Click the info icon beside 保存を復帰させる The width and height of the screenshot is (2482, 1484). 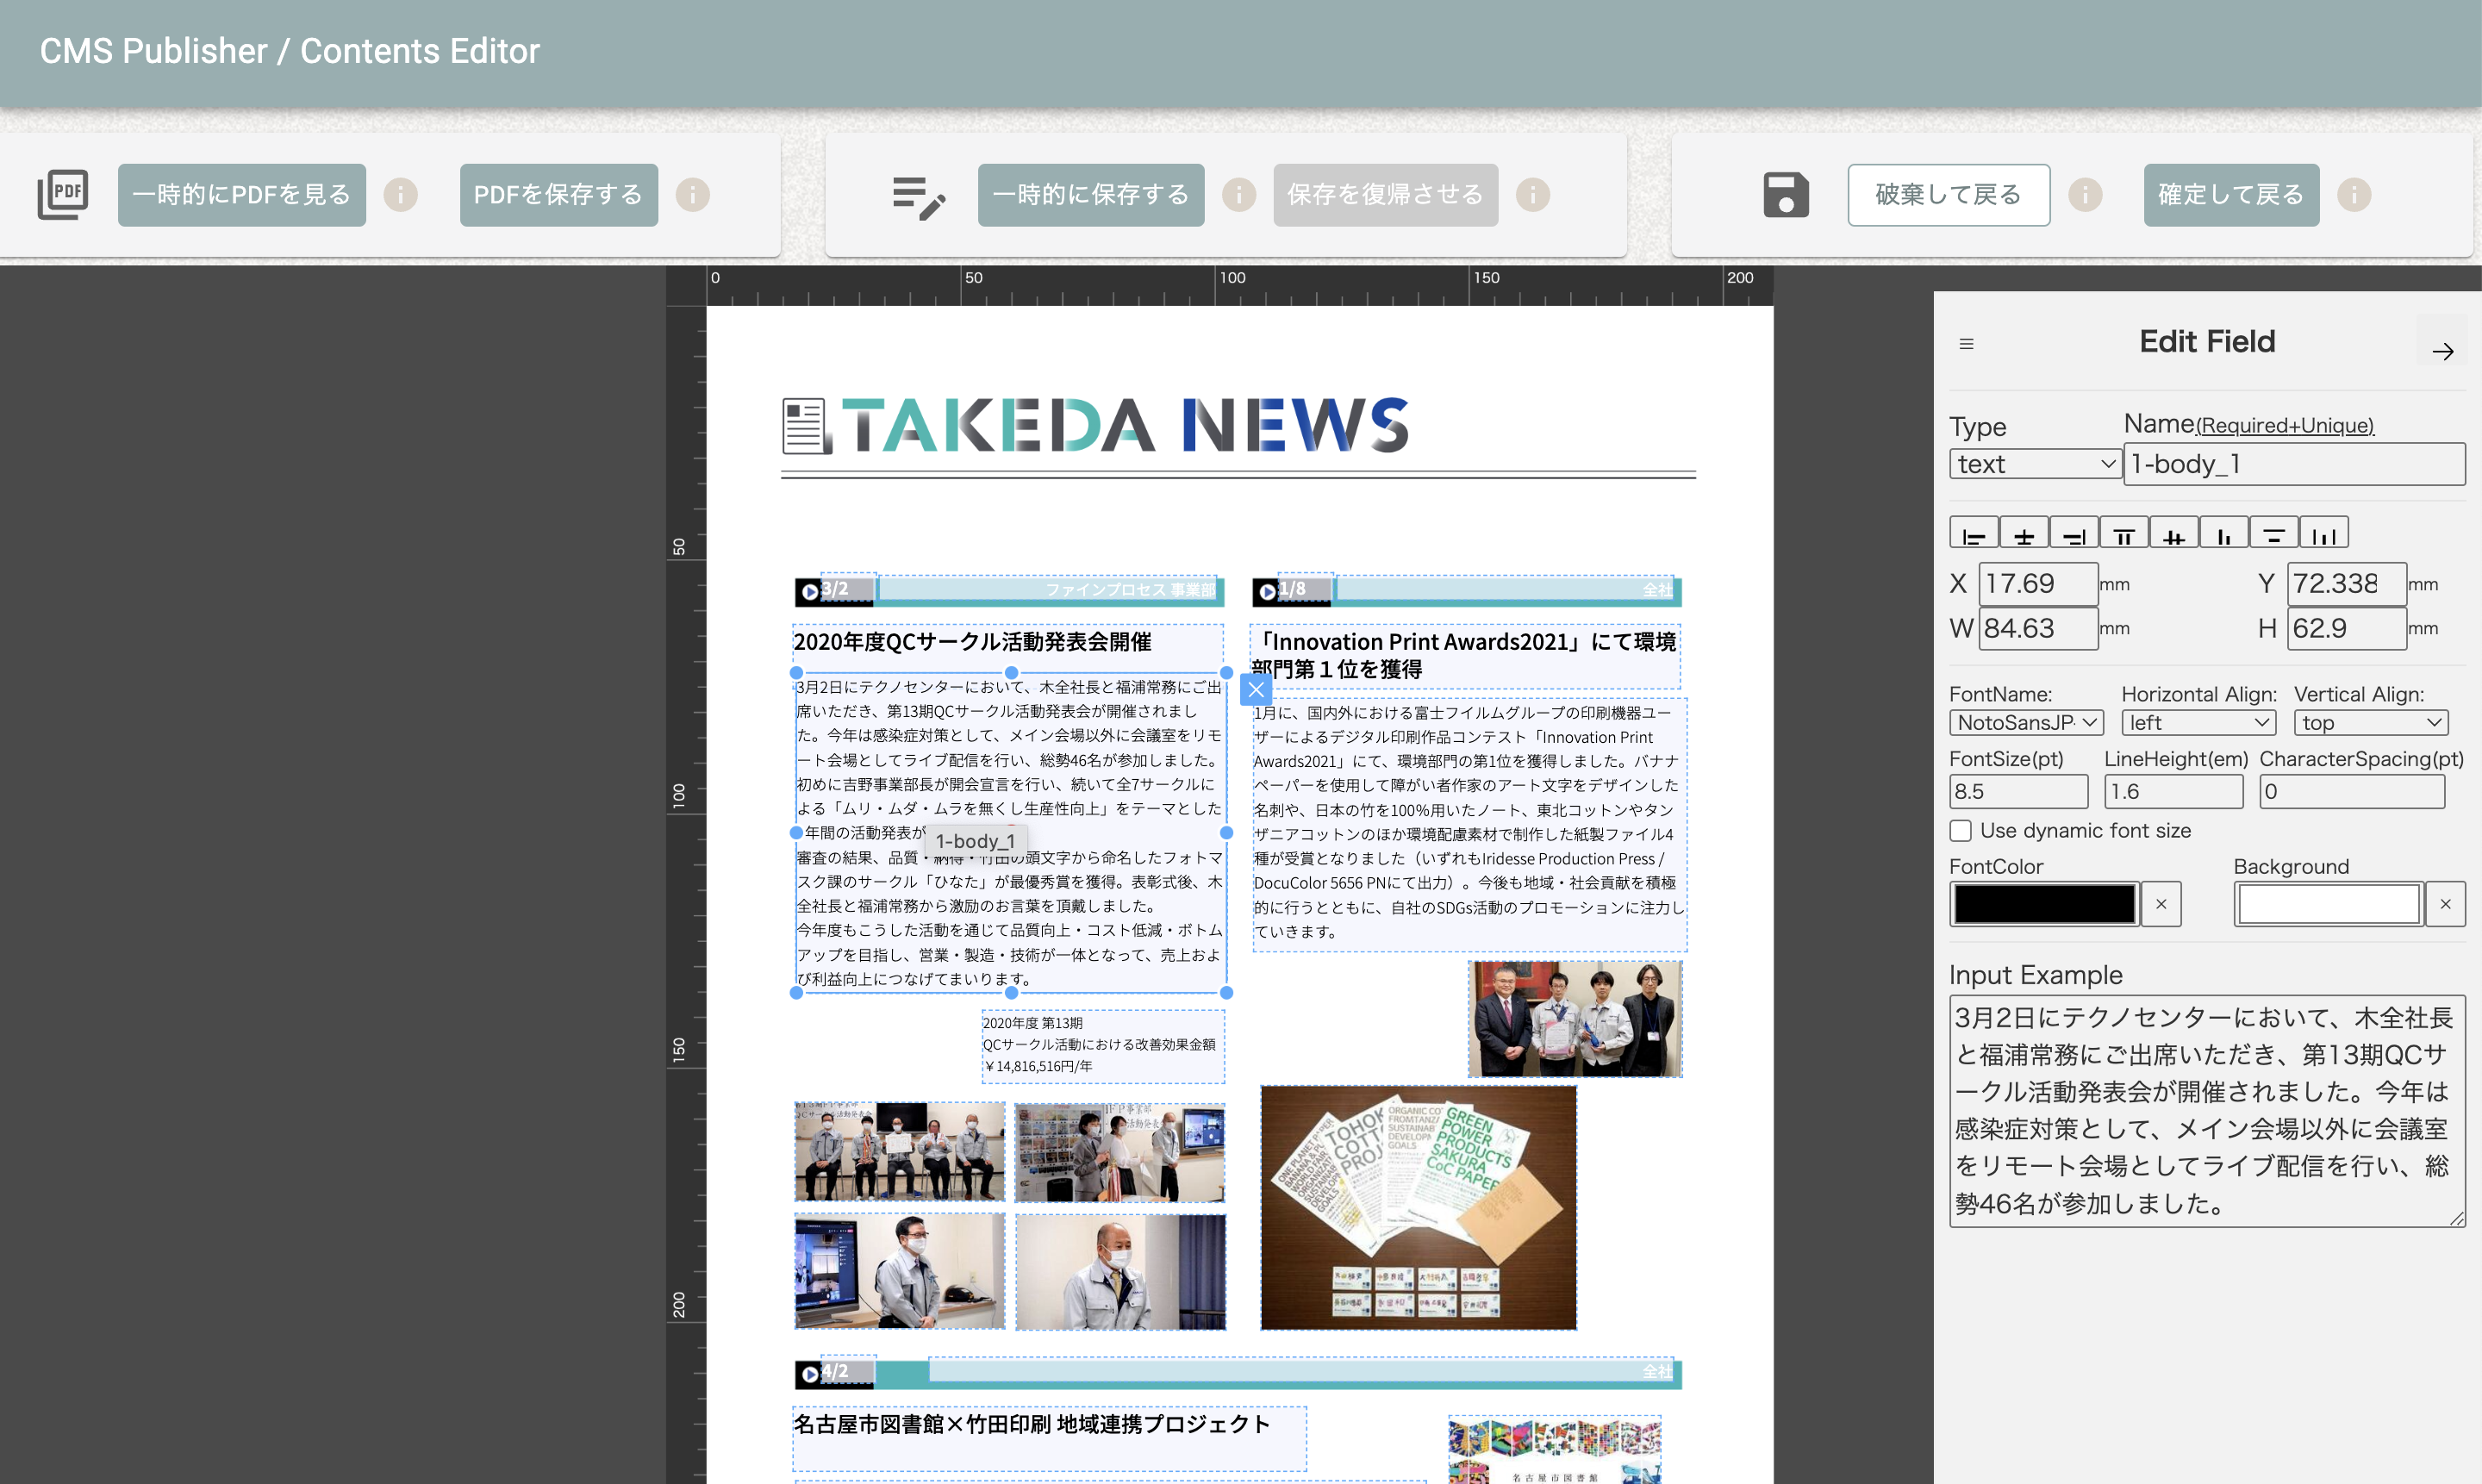[1533, 195]
